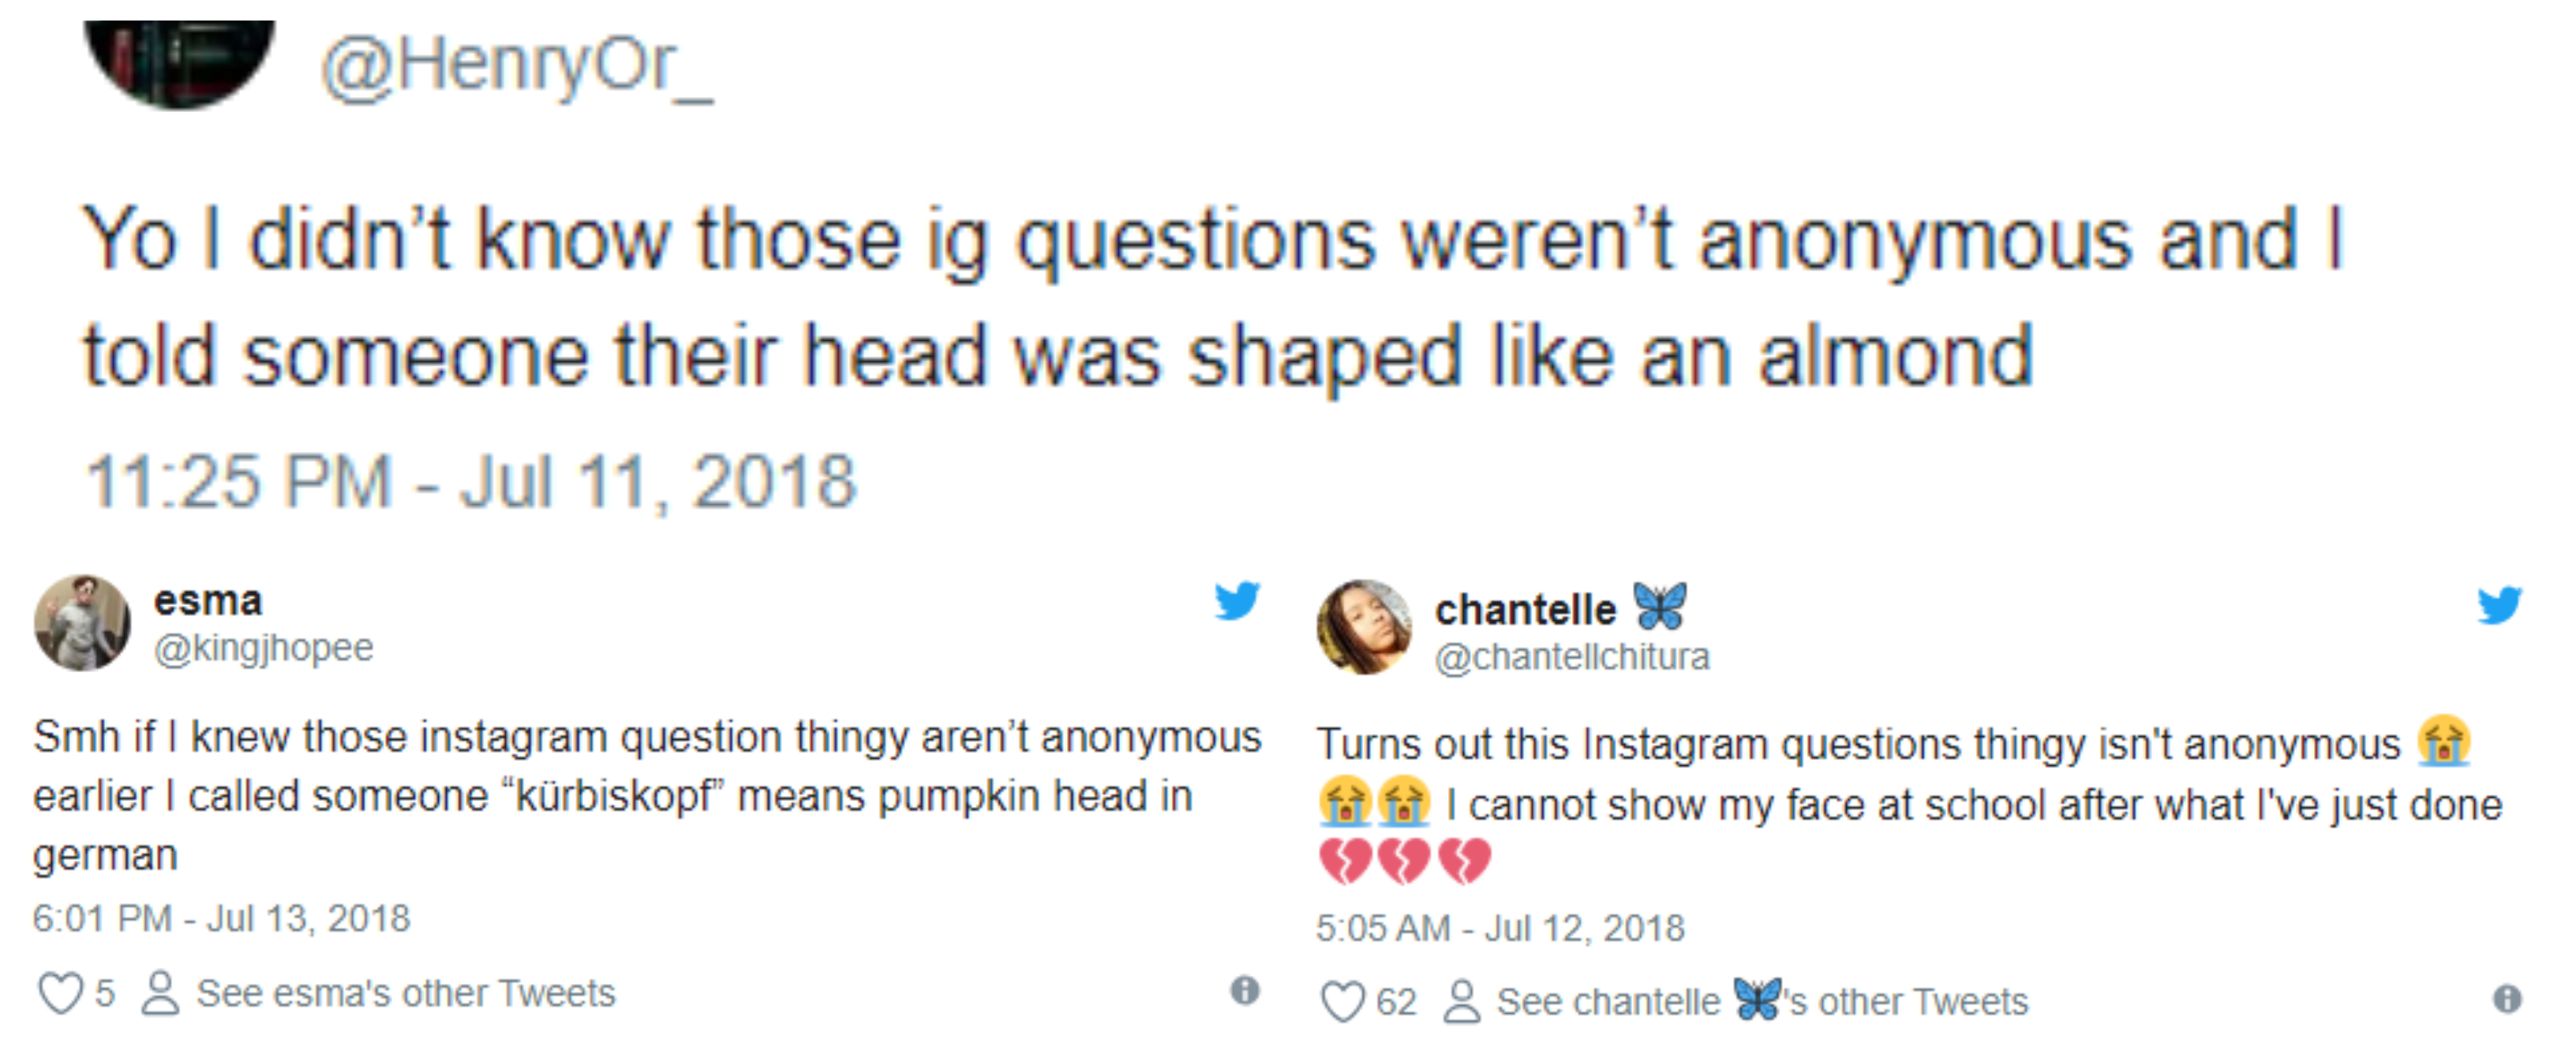The height and width of the screenshot is (1054, 2576).
Task: Click the @chantellchitura handle
Action: click(x=1572, y=657)
